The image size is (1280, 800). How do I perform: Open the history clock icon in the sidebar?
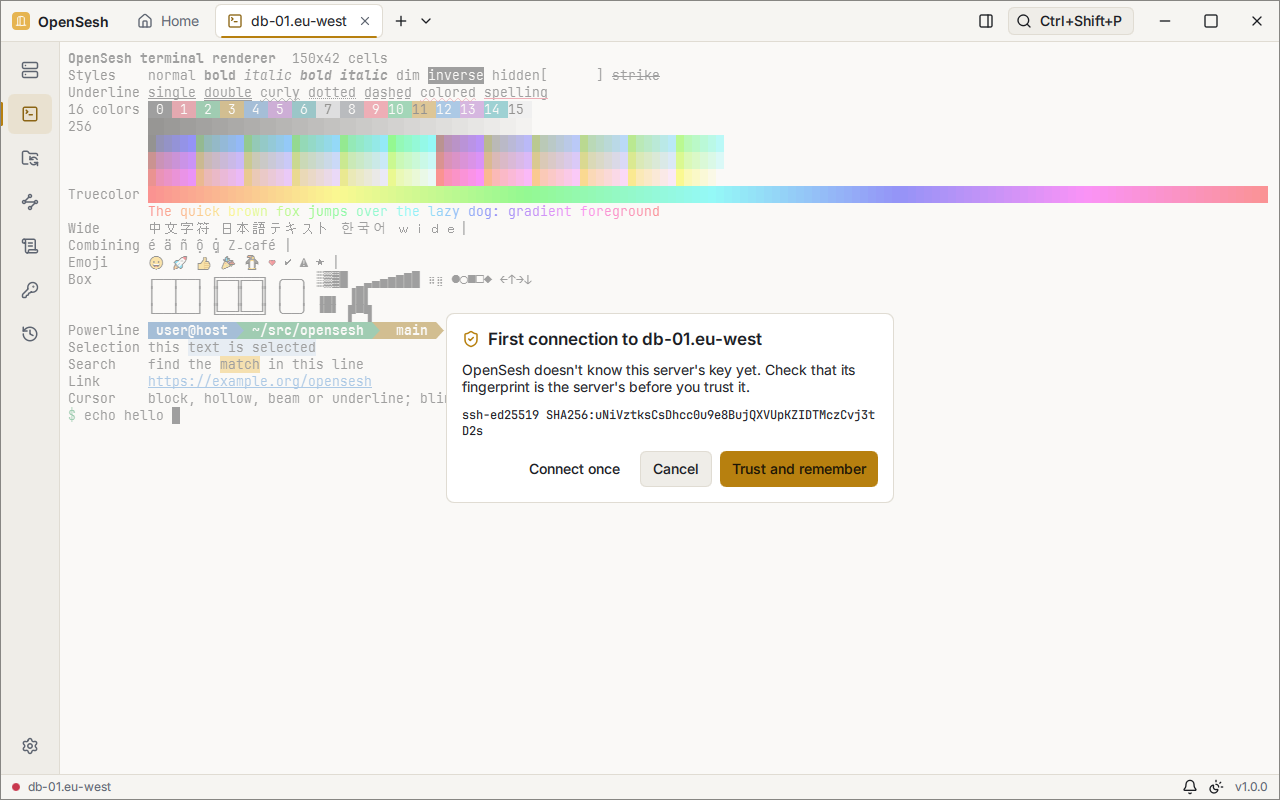(30, 334)
